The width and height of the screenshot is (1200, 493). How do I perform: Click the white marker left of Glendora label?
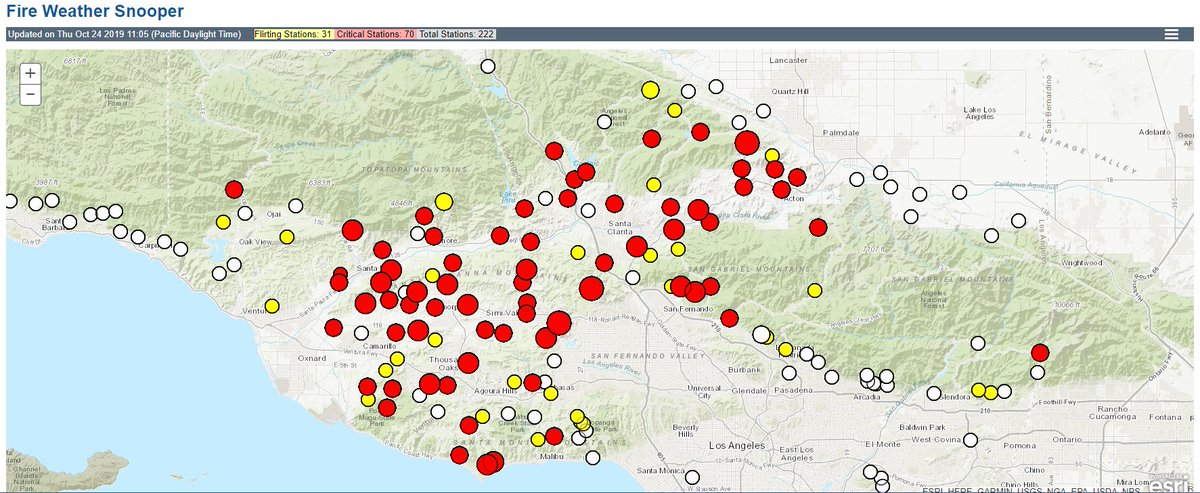coord(936,394)
